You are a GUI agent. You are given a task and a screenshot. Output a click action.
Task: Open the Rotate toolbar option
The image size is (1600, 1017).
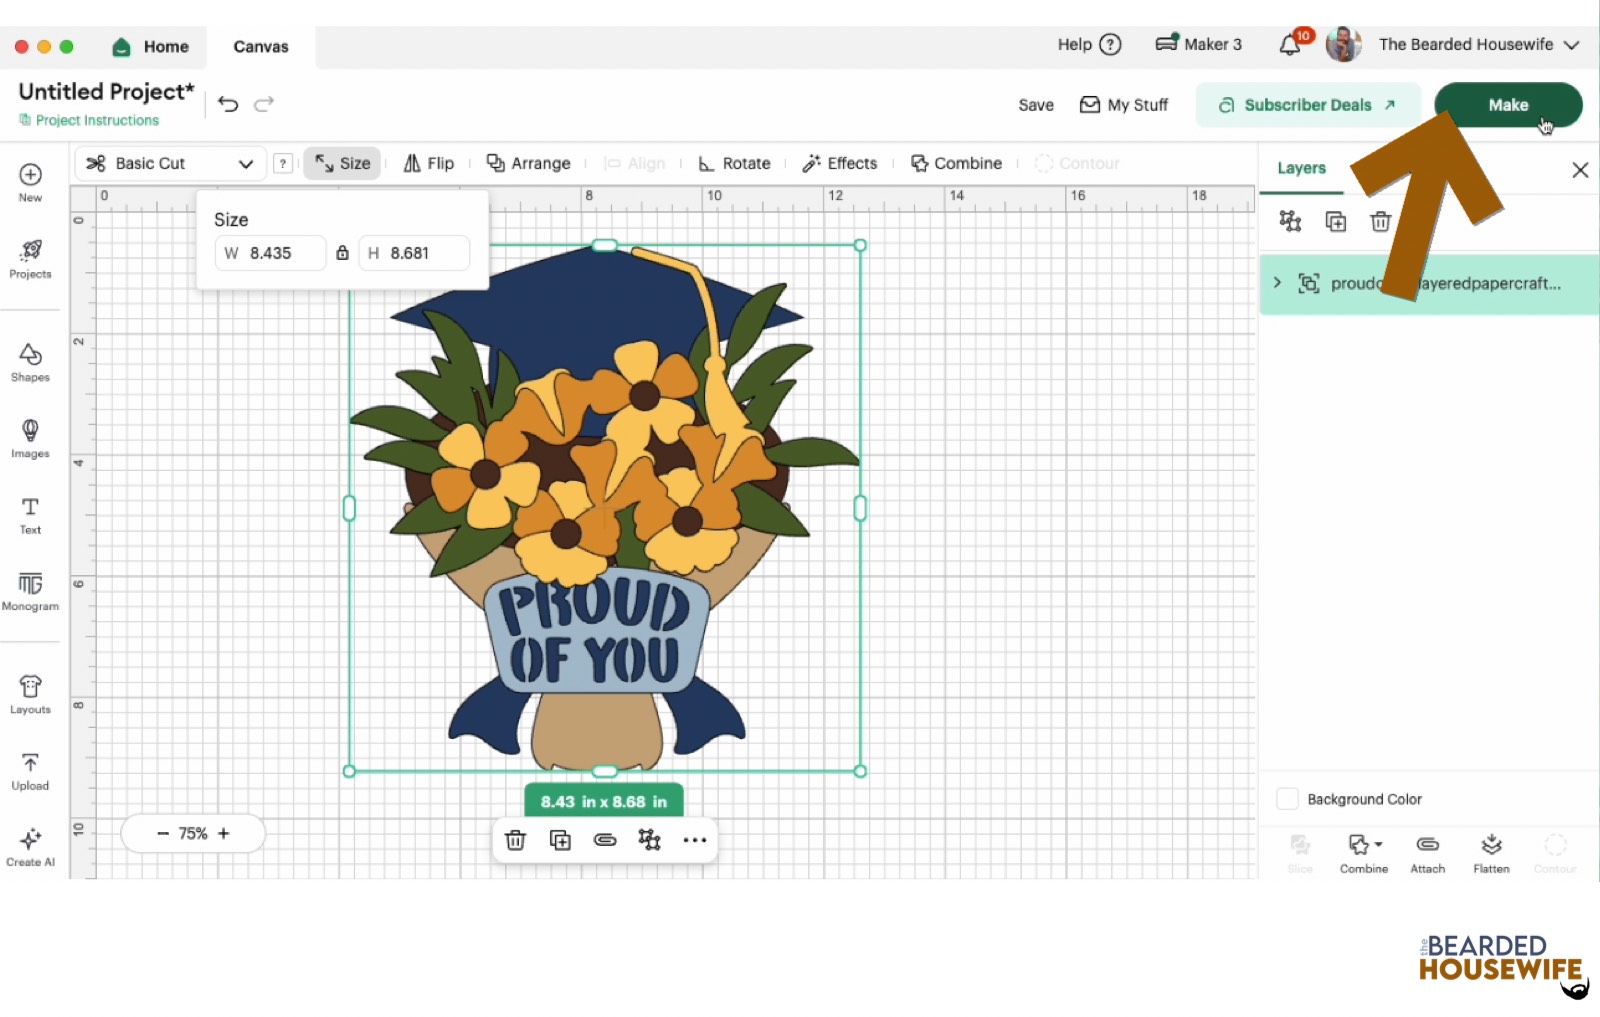(x=734, y=163)
